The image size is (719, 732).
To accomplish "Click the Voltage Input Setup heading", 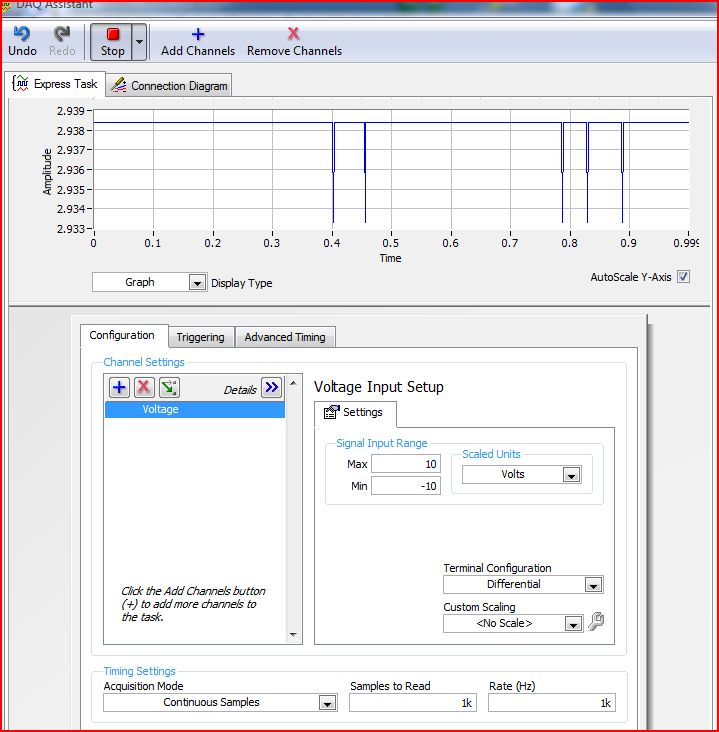I will pyautogui.click(x=379, y=387).
